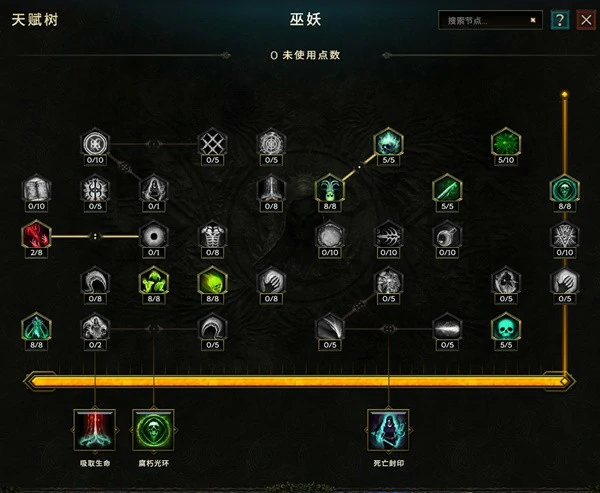The width and height of the screenshot is (600, 493).
Task: Select the fish-bone spine 0/10 node
Action: [388, 235]
